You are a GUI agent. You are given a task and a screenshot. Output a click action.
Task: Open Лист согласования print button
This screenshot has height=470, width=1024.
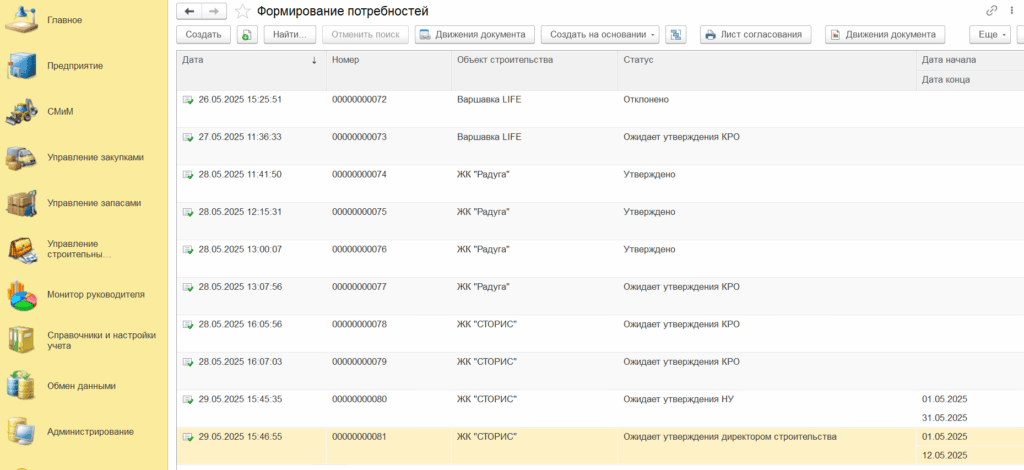click(x=756, y=35)
